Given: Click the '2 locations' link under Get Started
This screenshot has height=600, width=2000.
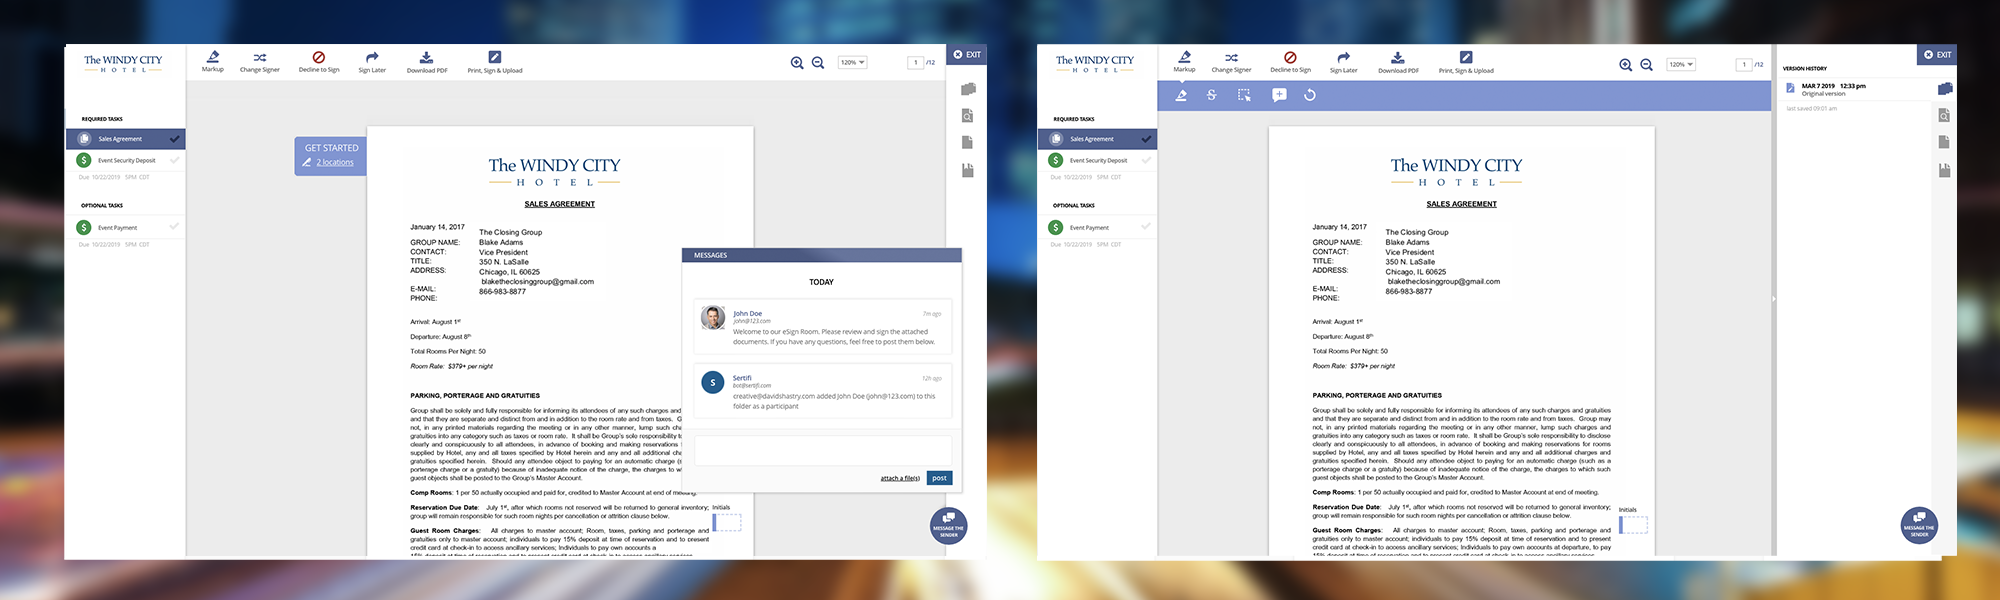Looking at the screenshot, I should click(x=337, y=163).
